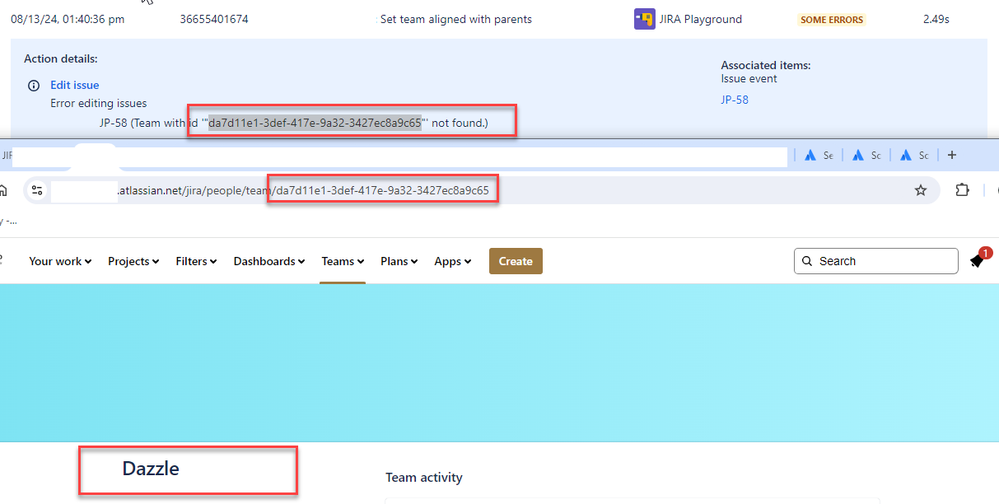Click the SOME ERRORS status badge
999x504 pixels.
831,20
